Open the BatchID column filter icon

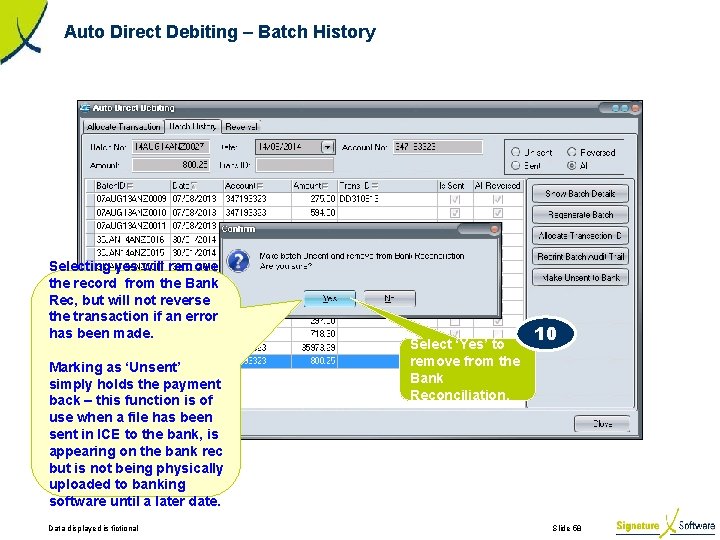[130, 186]
